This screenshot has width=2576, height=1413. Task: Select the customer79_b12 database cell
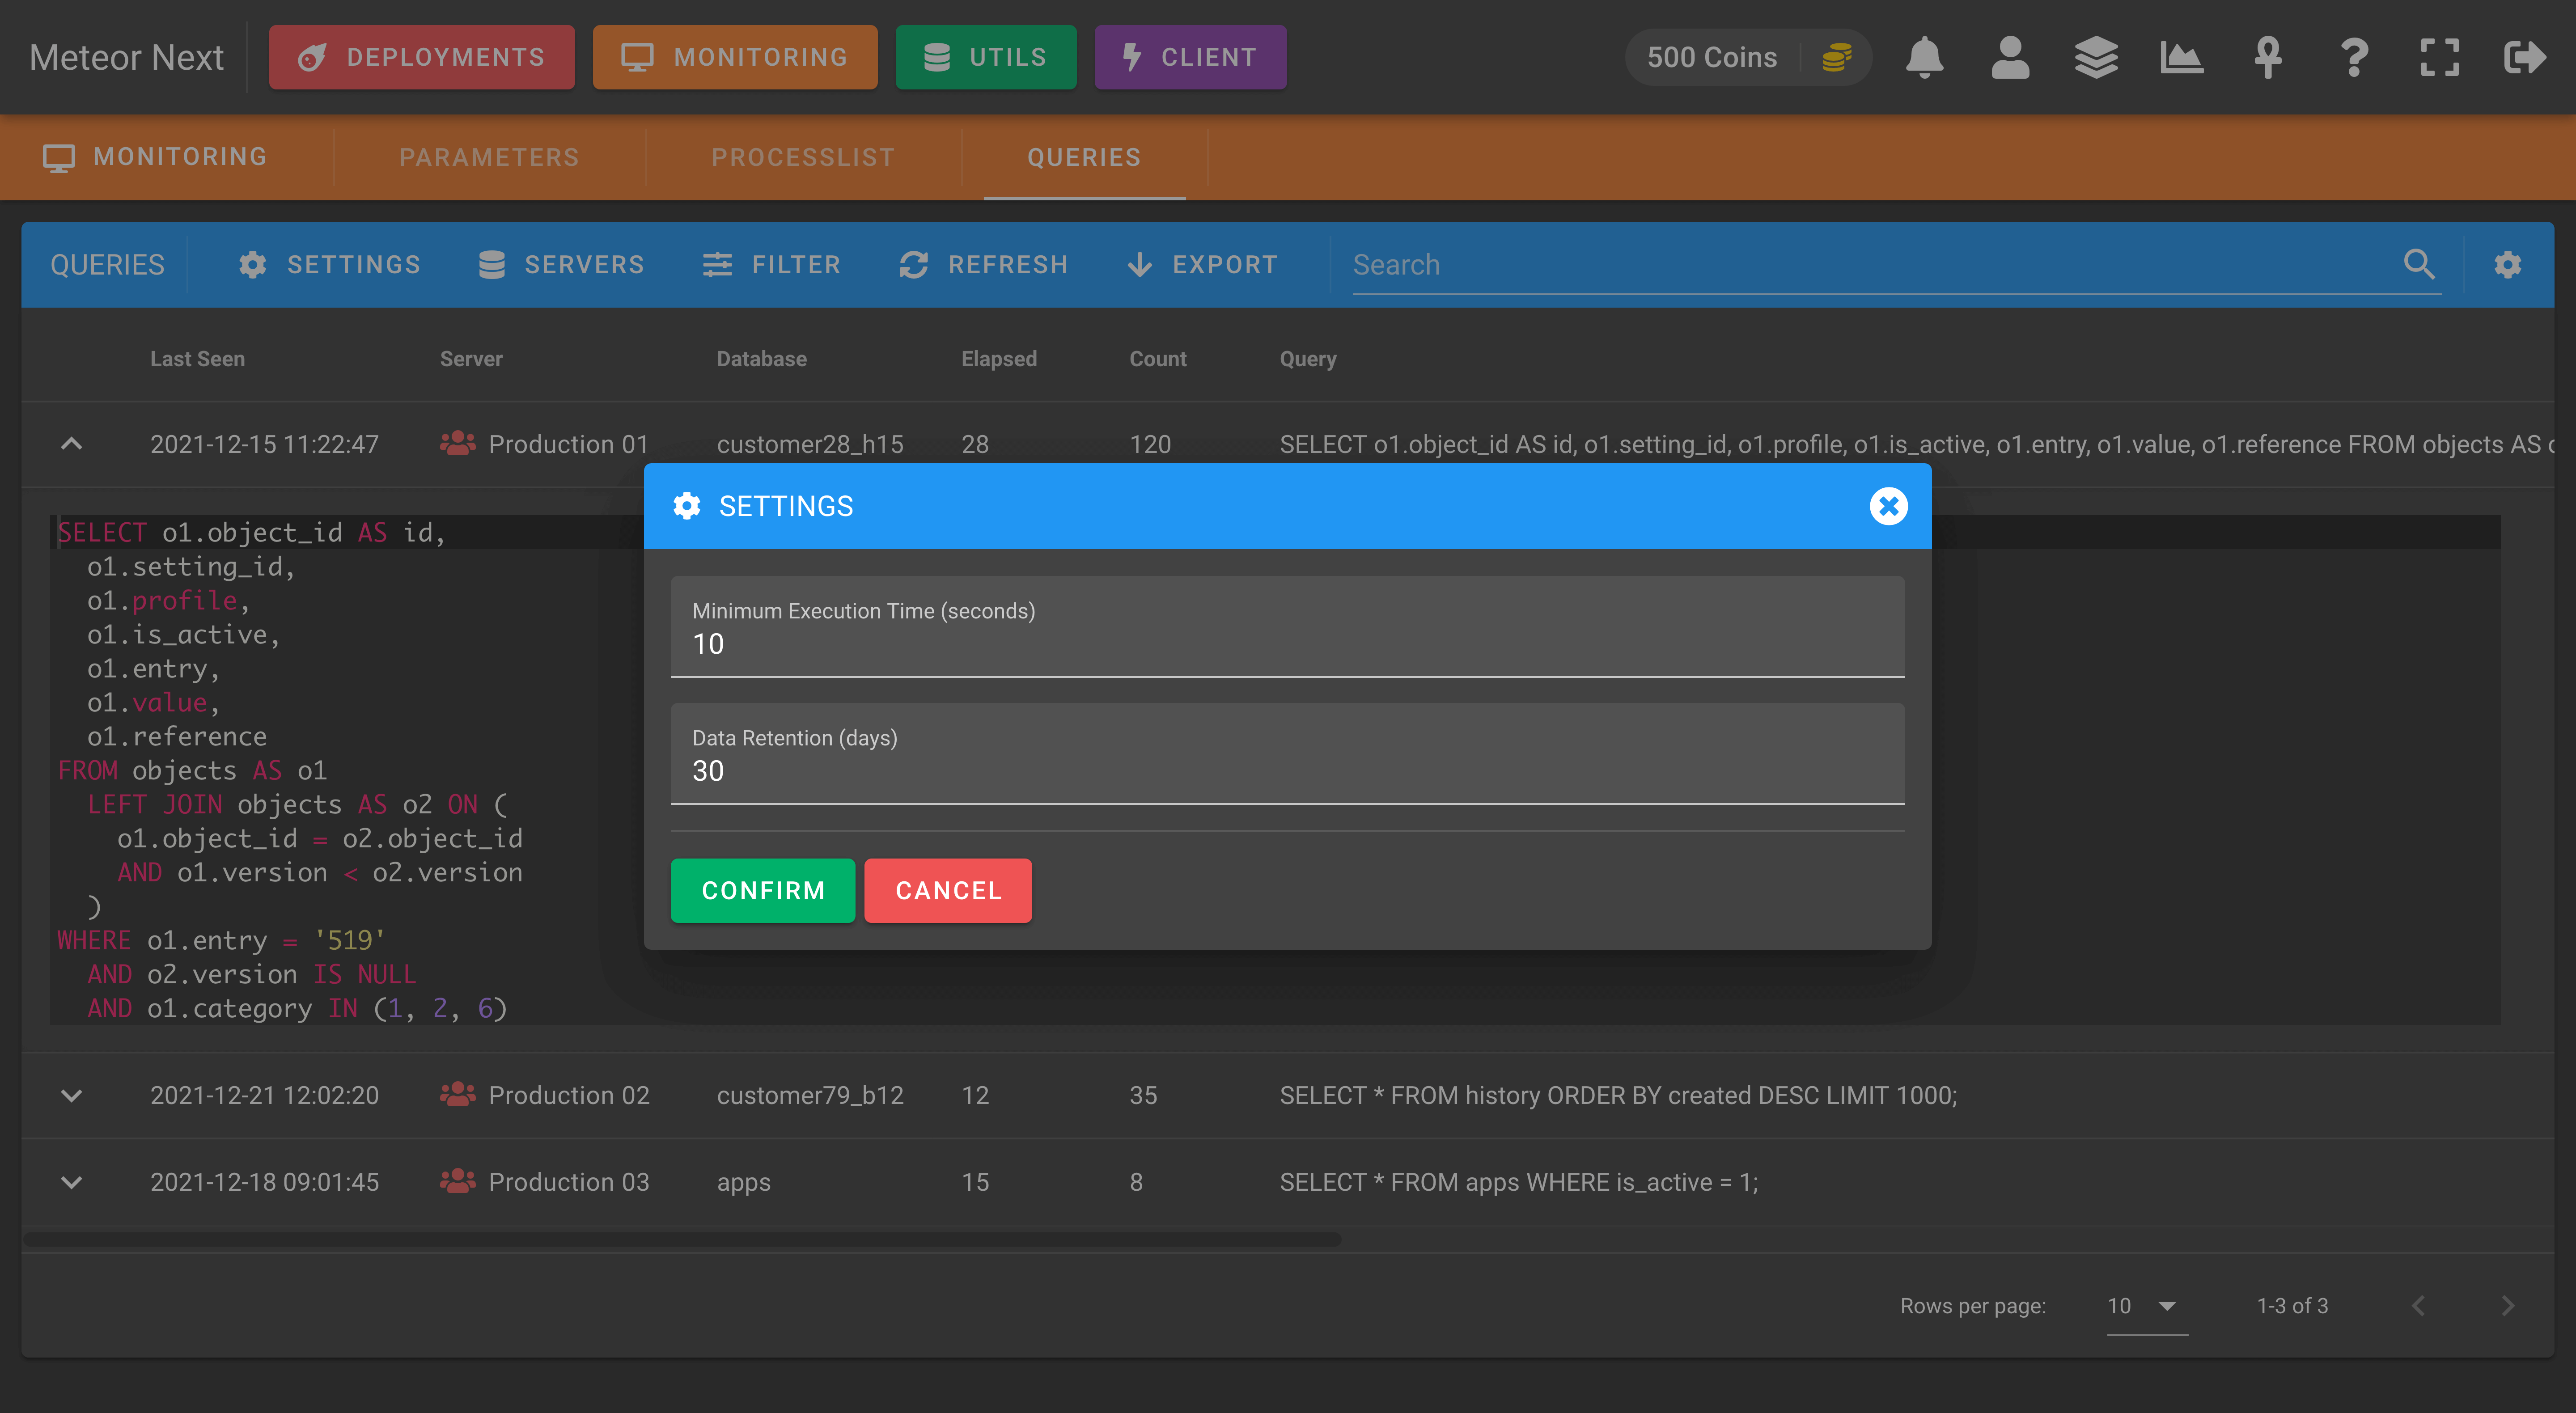click(810, 1095)
